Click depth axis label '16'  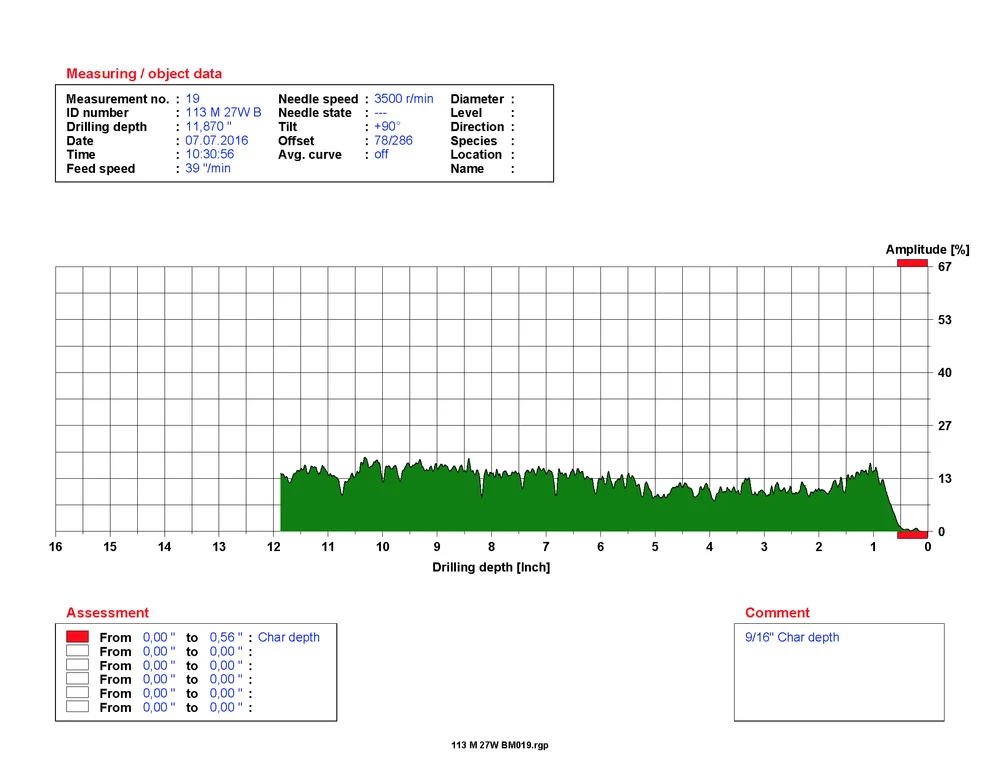[55, 547]
